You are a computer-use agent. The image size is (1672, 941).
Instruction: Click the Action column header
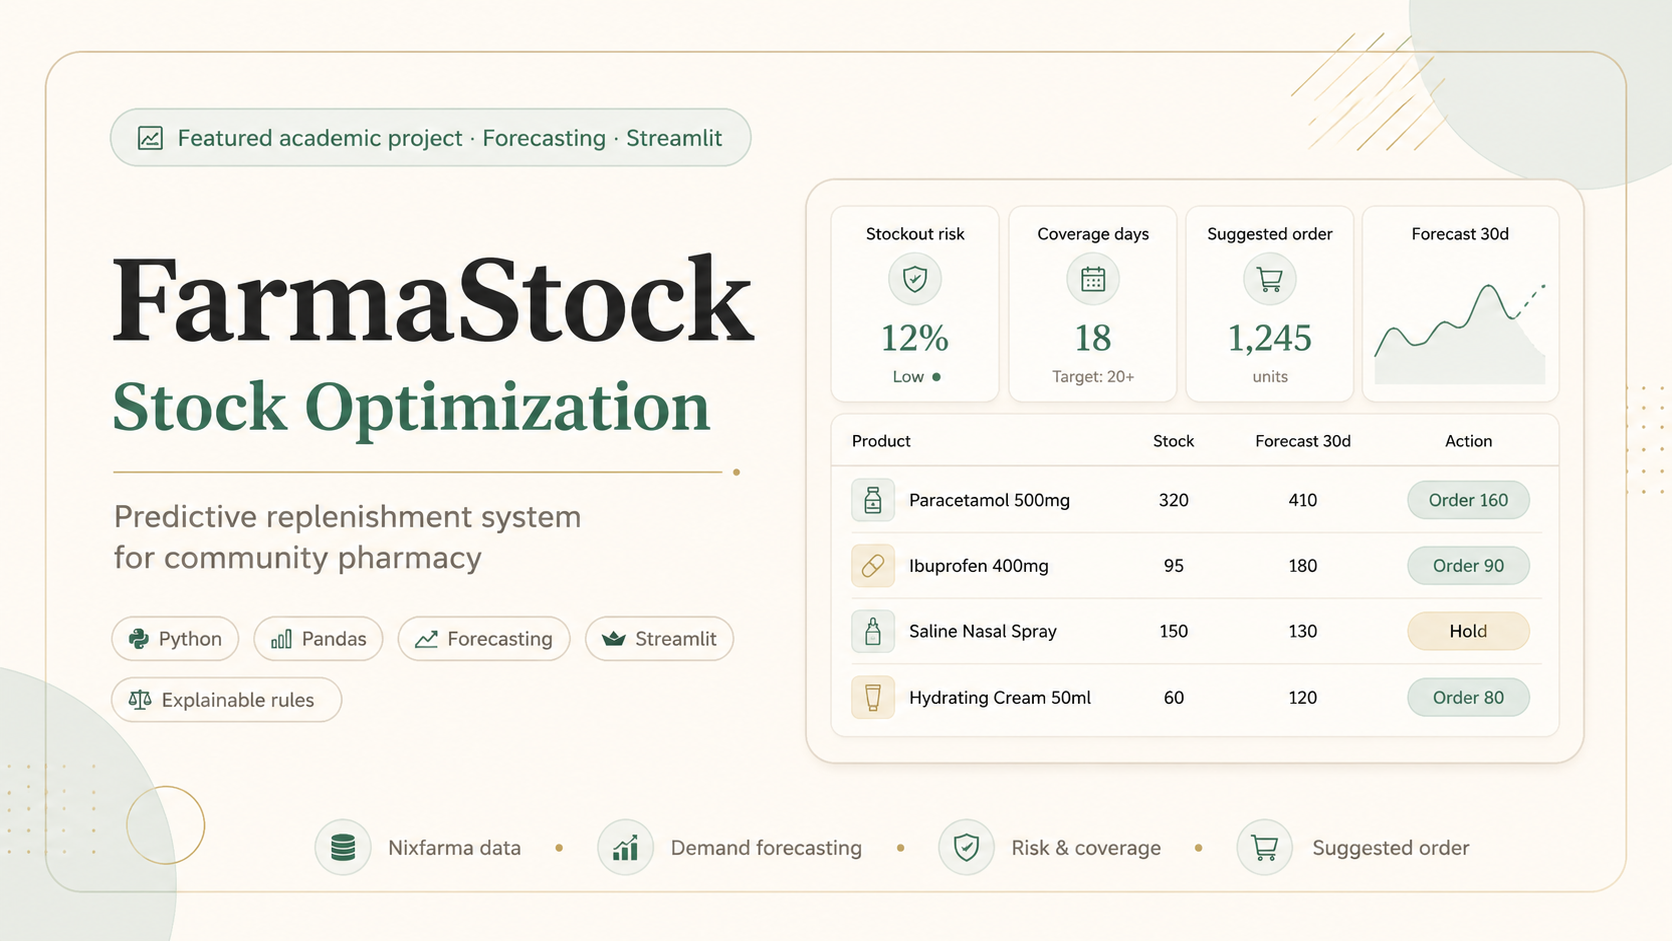tap(1468, 441)
